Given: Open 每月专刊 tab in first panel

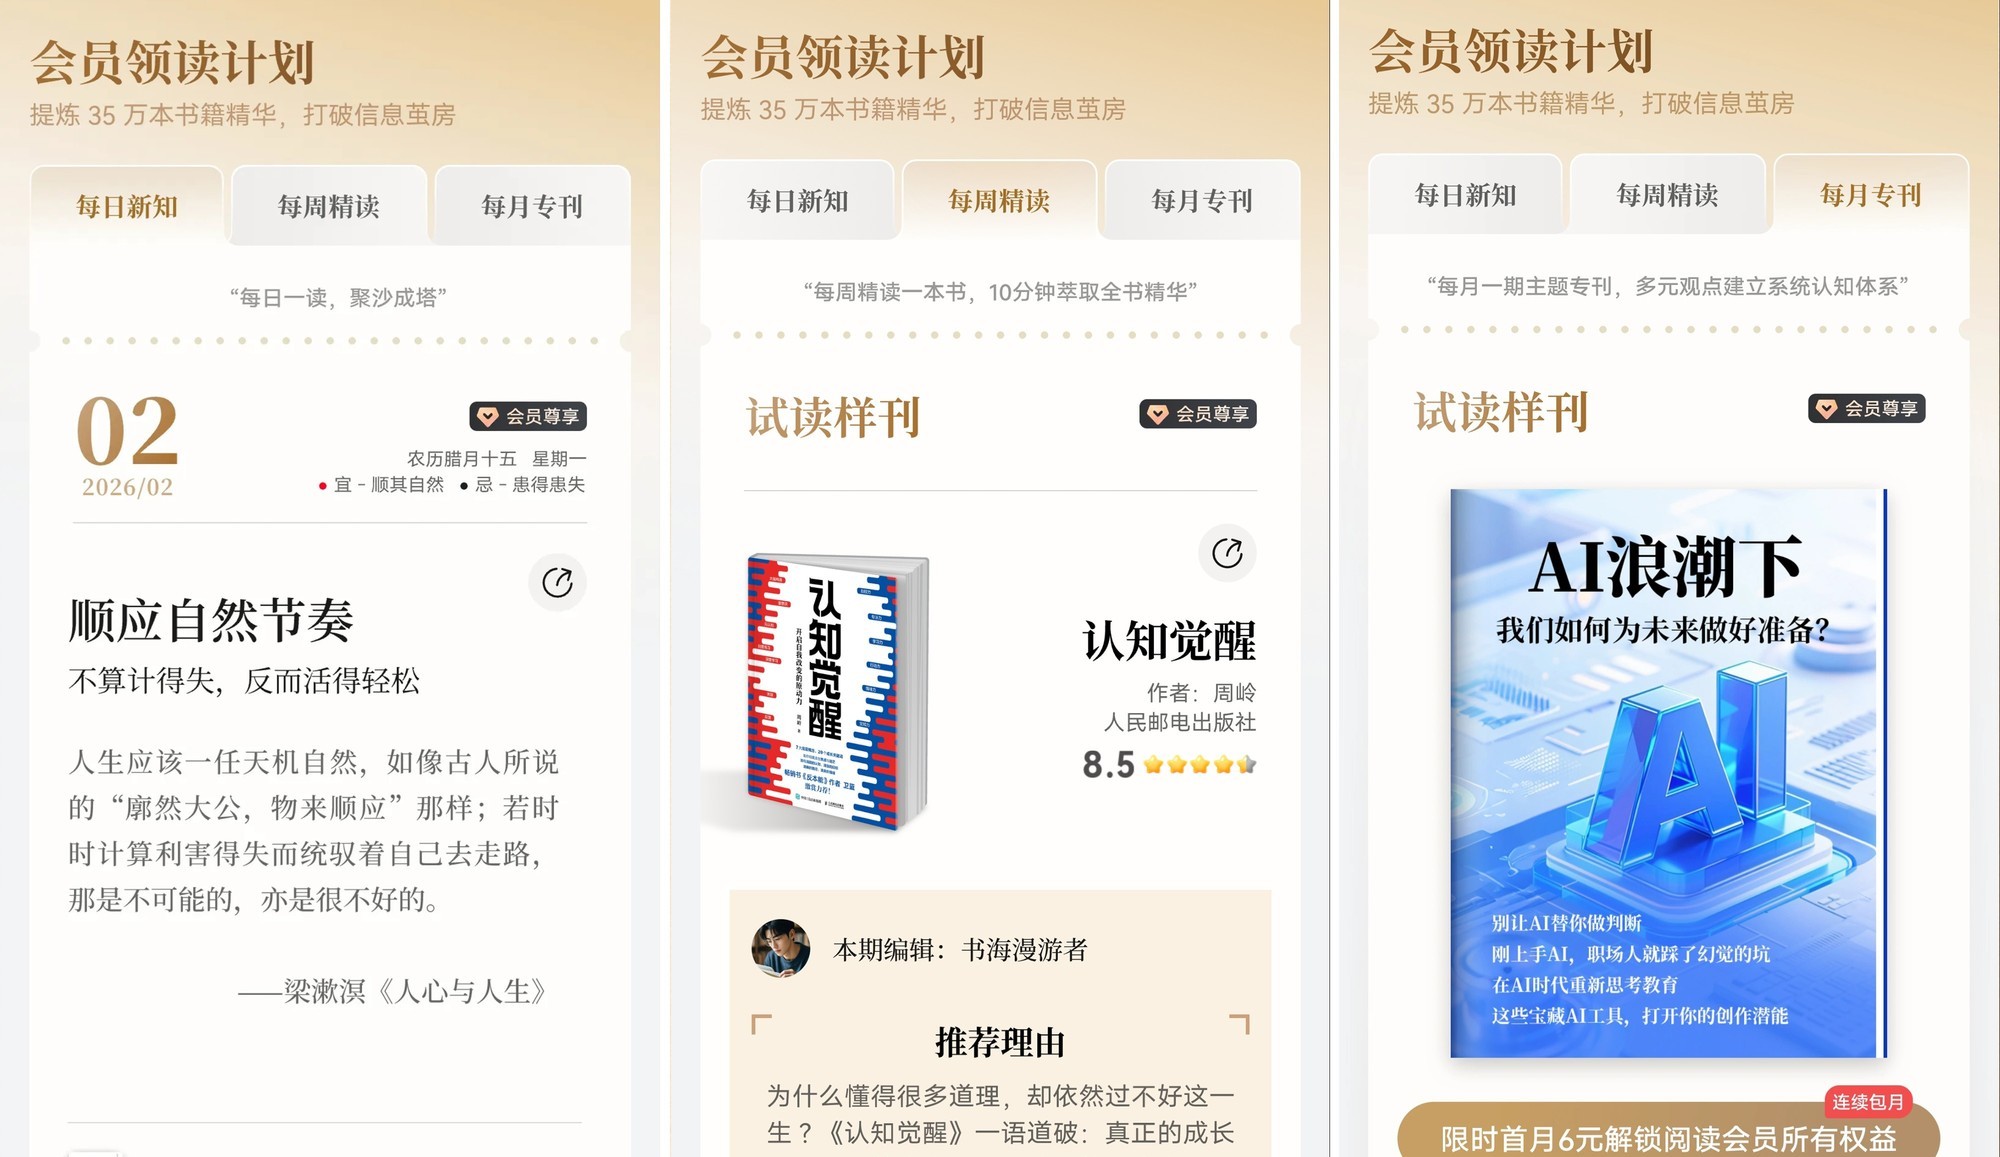Looking at the screenshot, I should point(532,207).
